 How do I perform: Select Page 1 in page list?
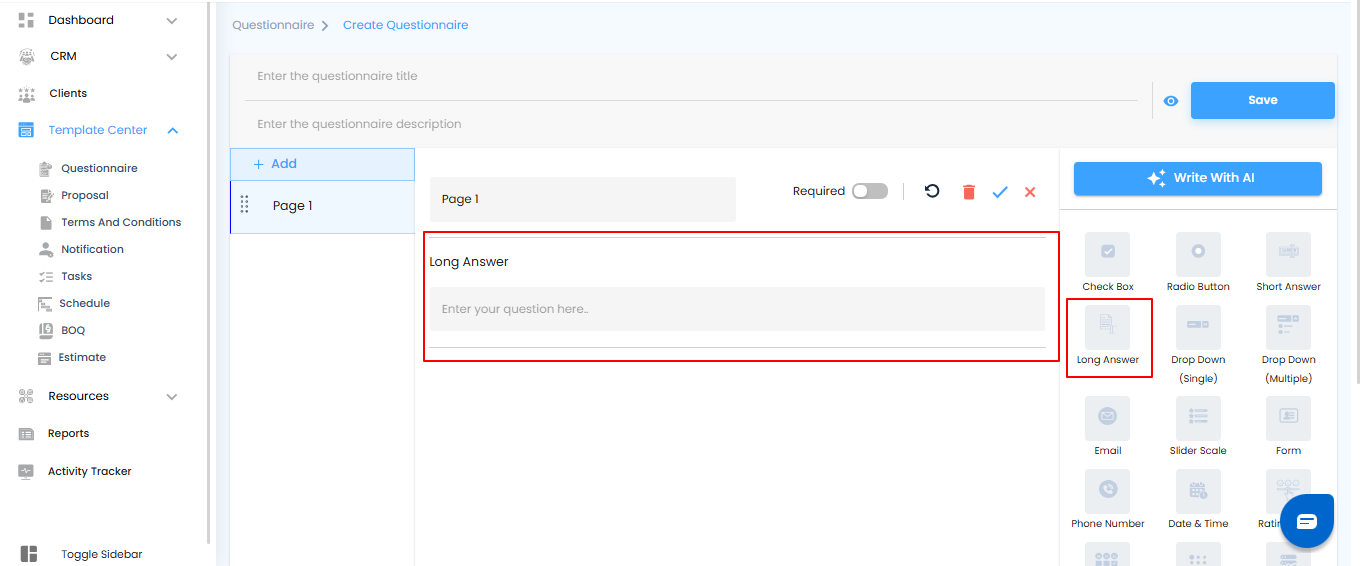[322, 207]
